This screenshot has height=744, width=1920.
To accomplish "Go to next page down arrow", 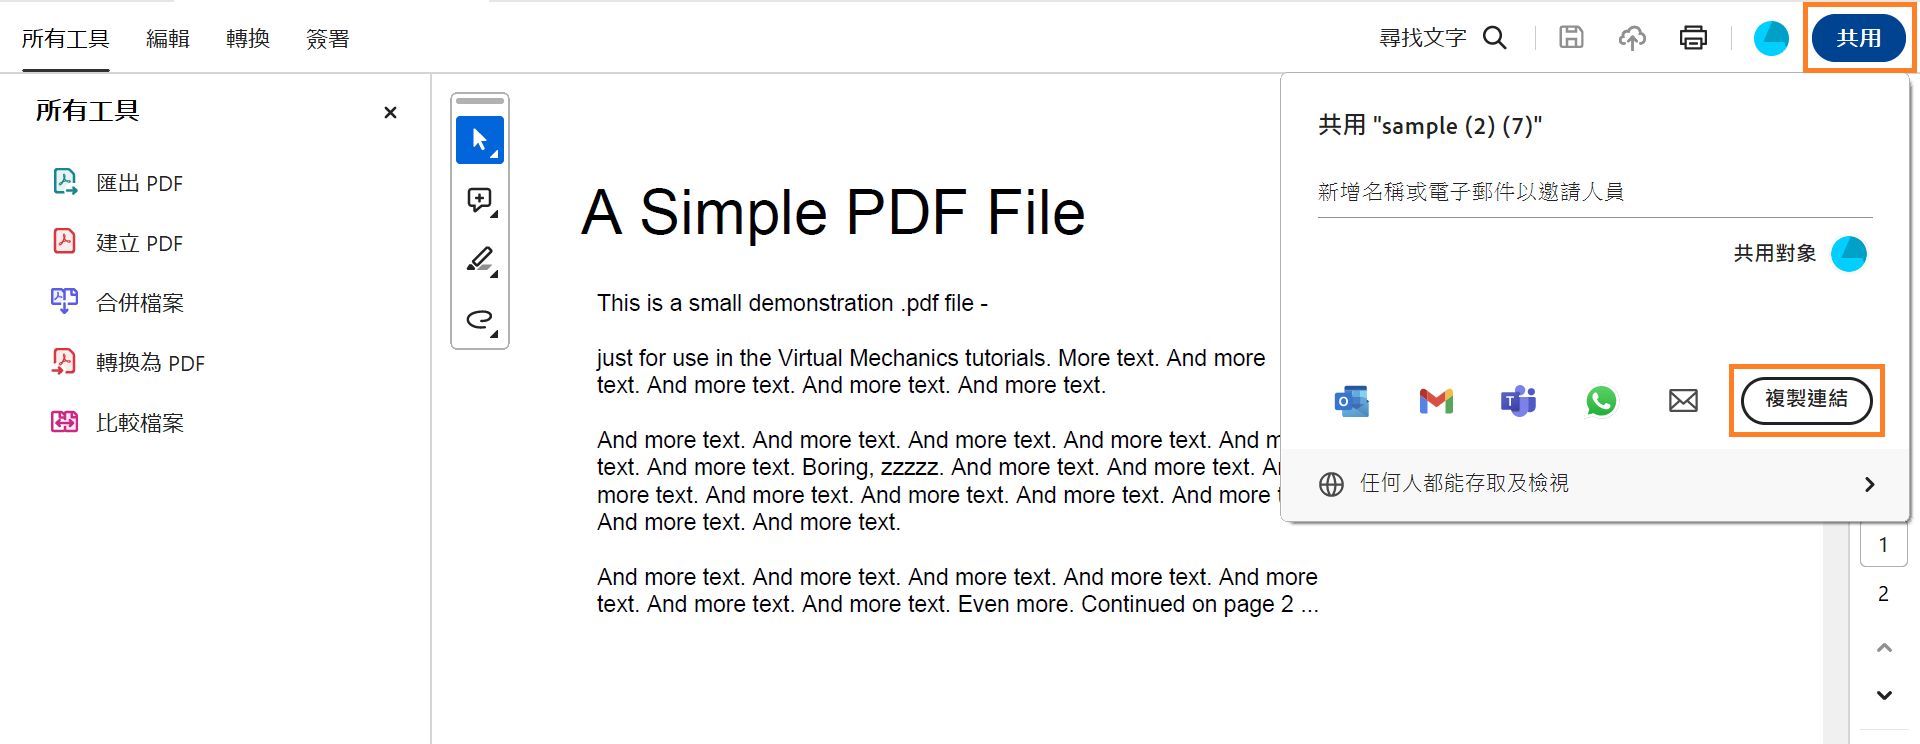I will (1884, 695).
